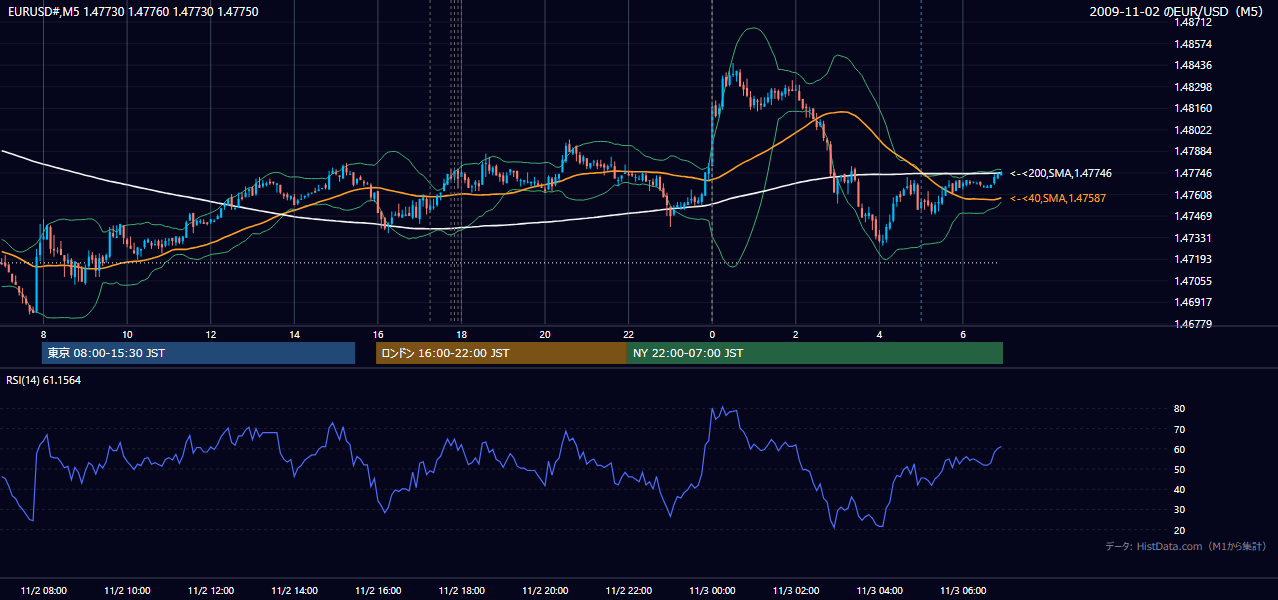Image resolution: width=1278 pixels, height=600 pixels.
Task: Click price axis value 1.47608
Action: click(1193, 195)
